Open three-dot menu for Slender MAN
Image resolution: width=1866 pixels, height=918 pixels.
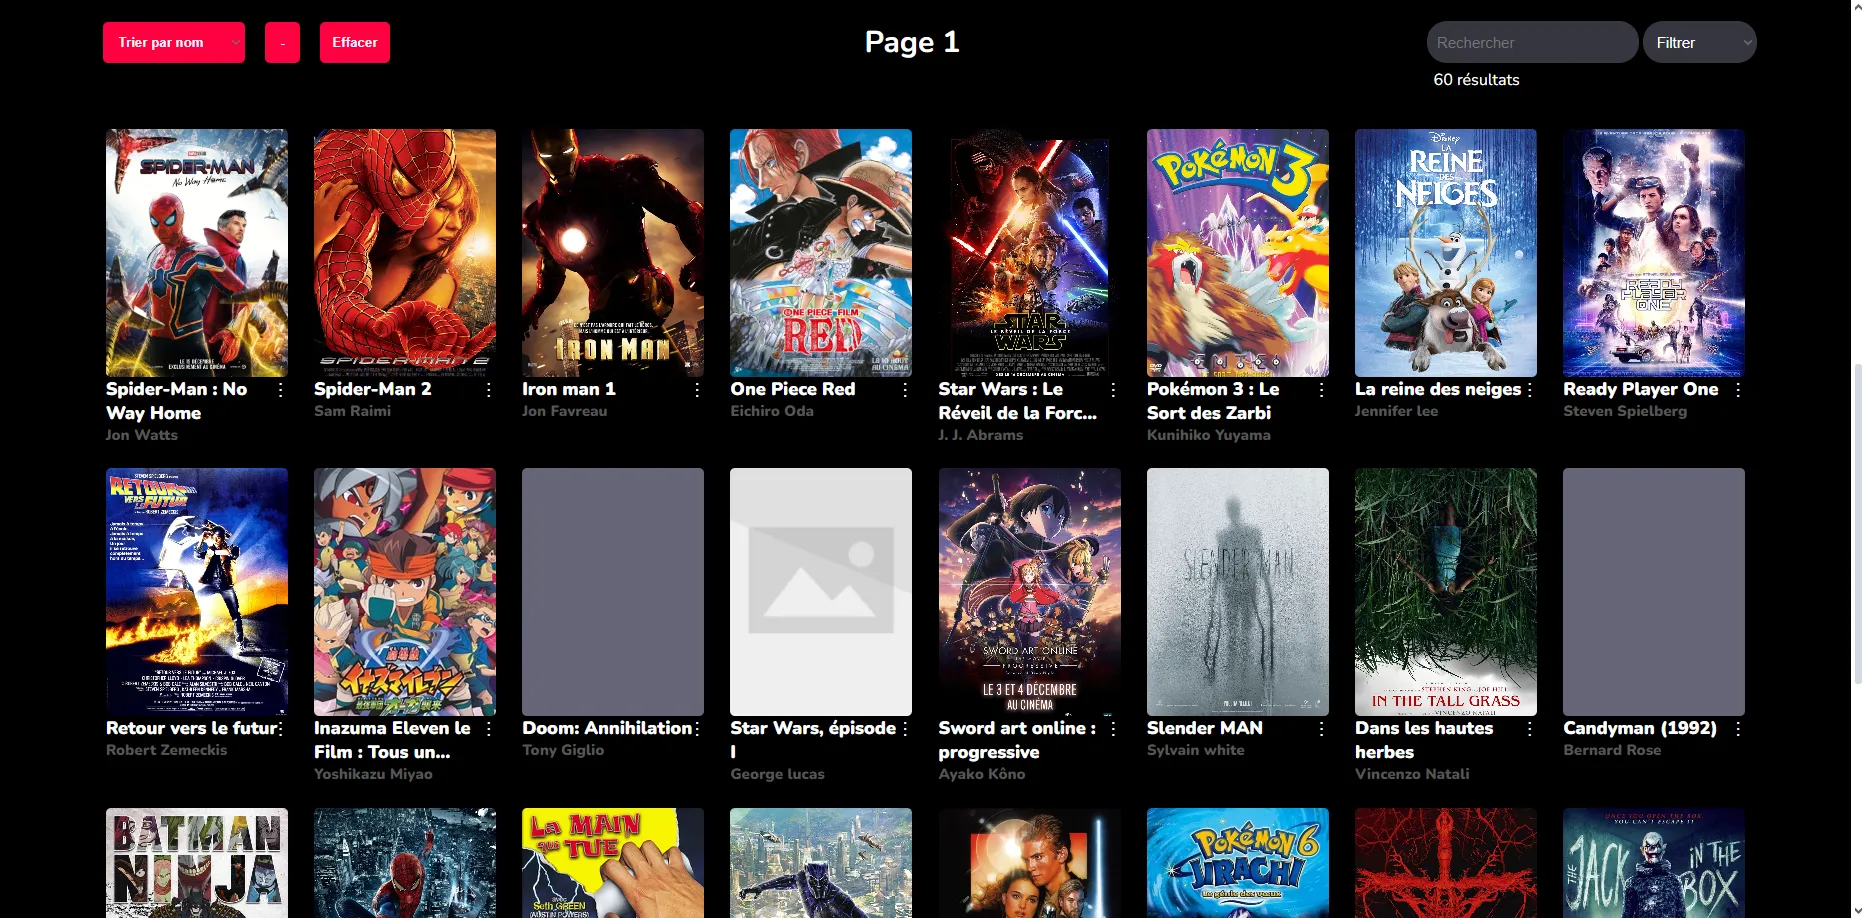tap(1321, 729)
